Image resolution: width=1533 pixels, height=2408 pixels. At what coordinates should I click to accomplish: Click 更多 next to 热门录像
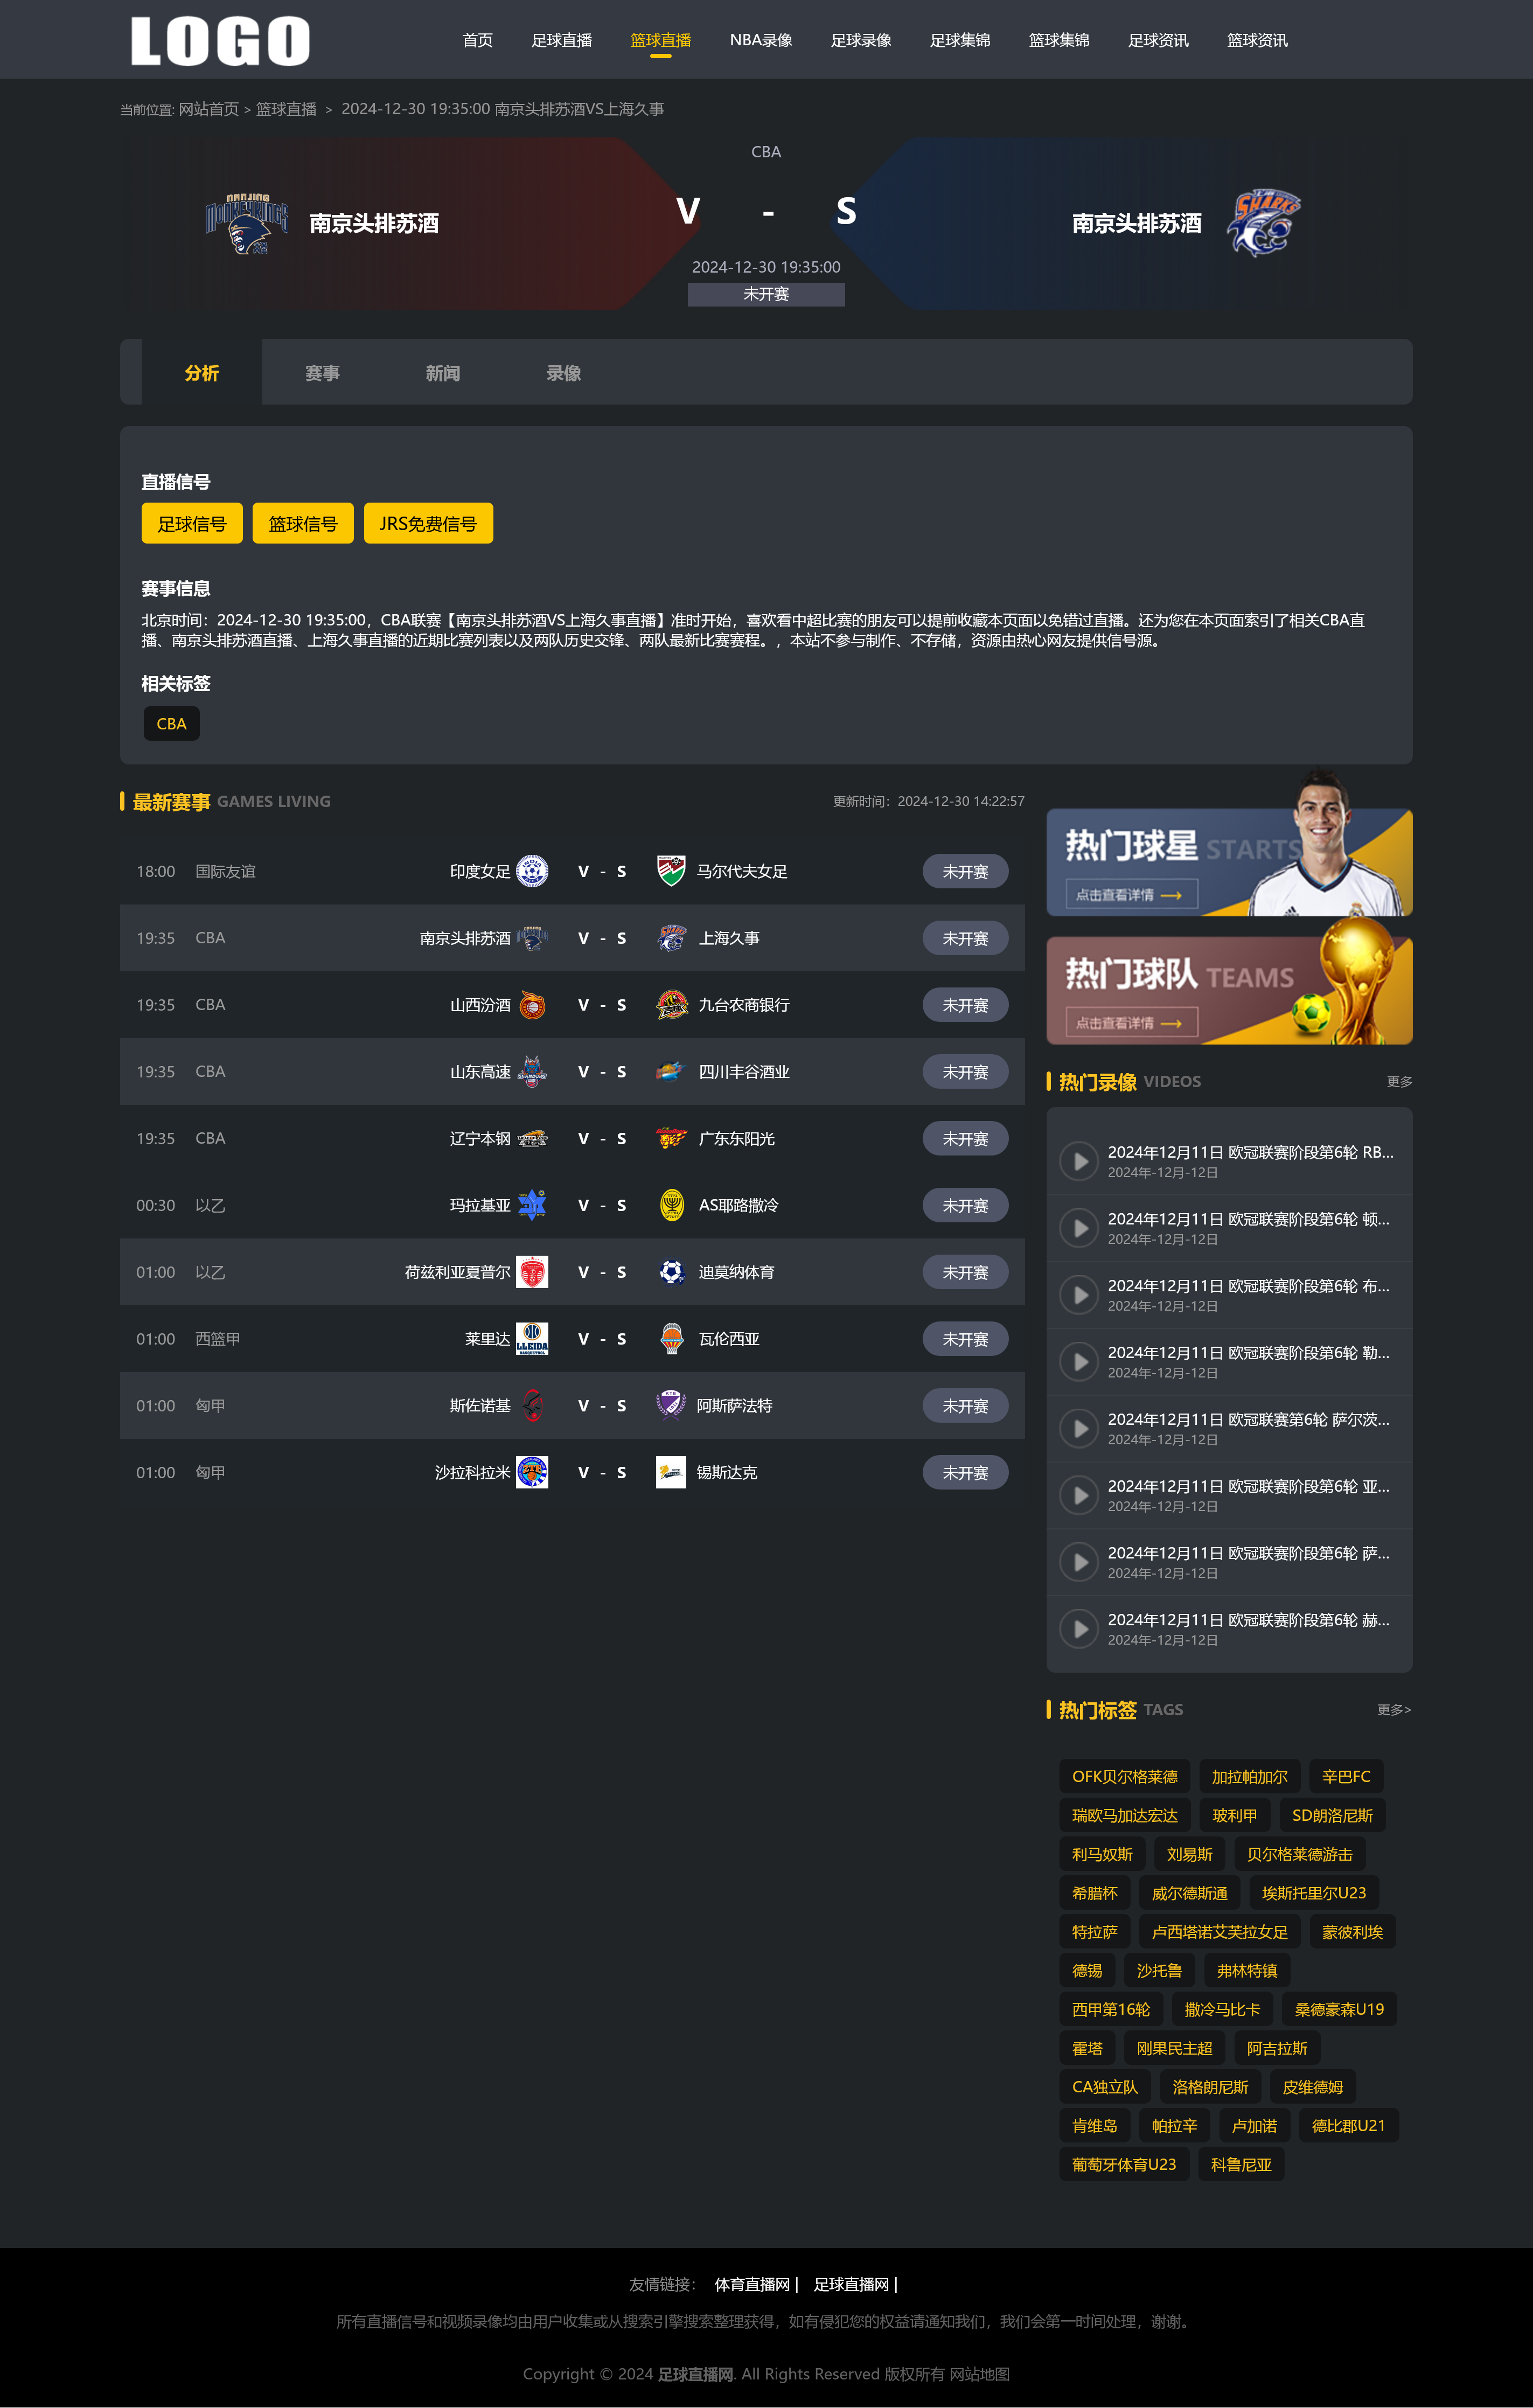click(x=1399, y=1082)
